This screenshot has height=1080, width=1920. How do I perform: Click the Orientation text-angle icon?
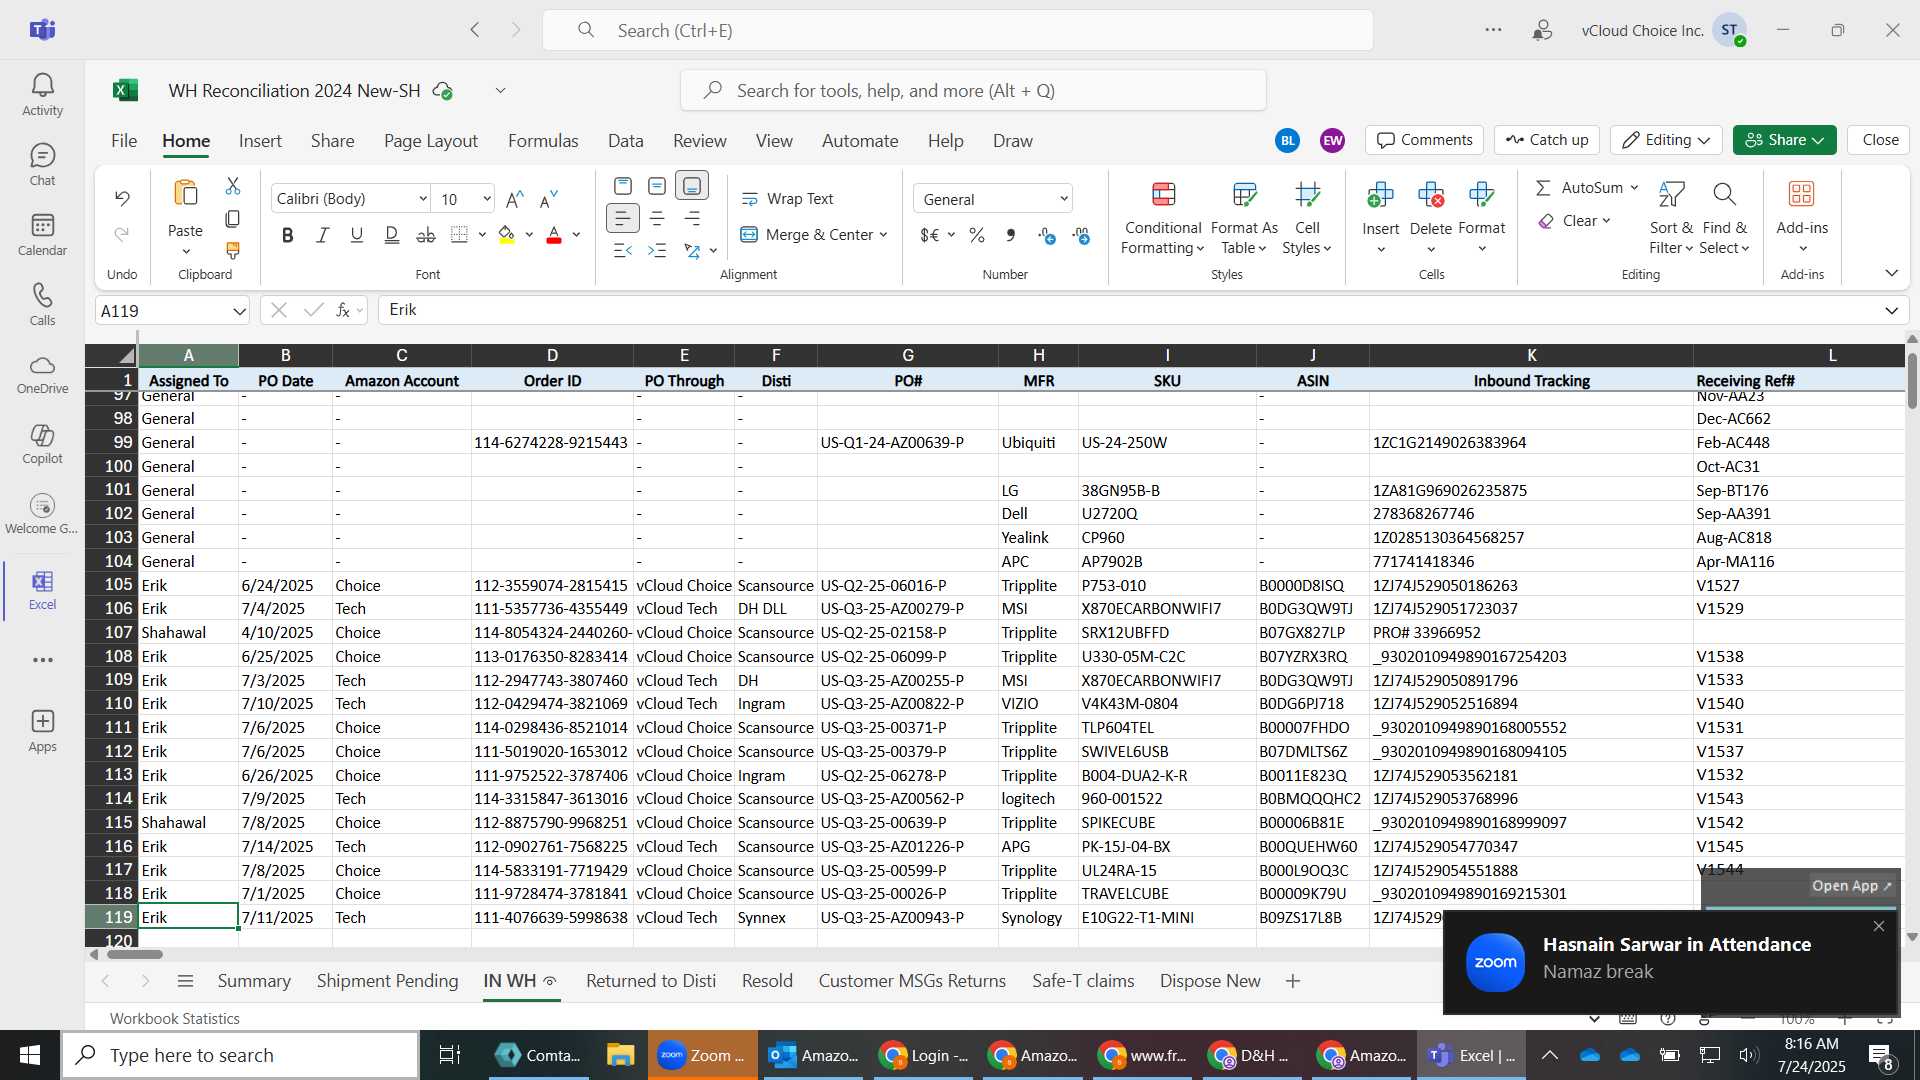692,250
